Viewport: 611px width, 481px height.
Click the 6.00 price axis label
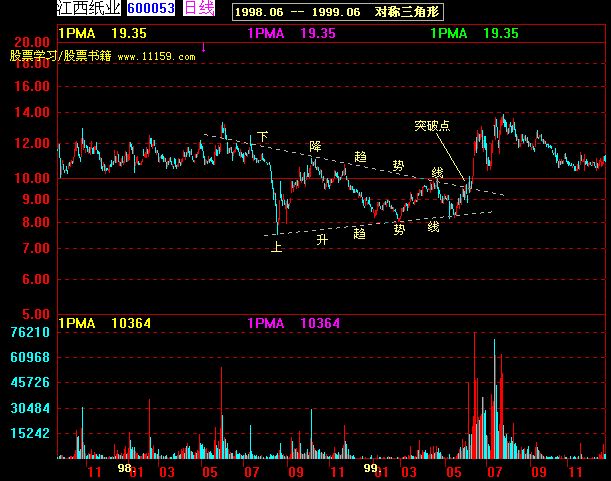pos(36,279)
